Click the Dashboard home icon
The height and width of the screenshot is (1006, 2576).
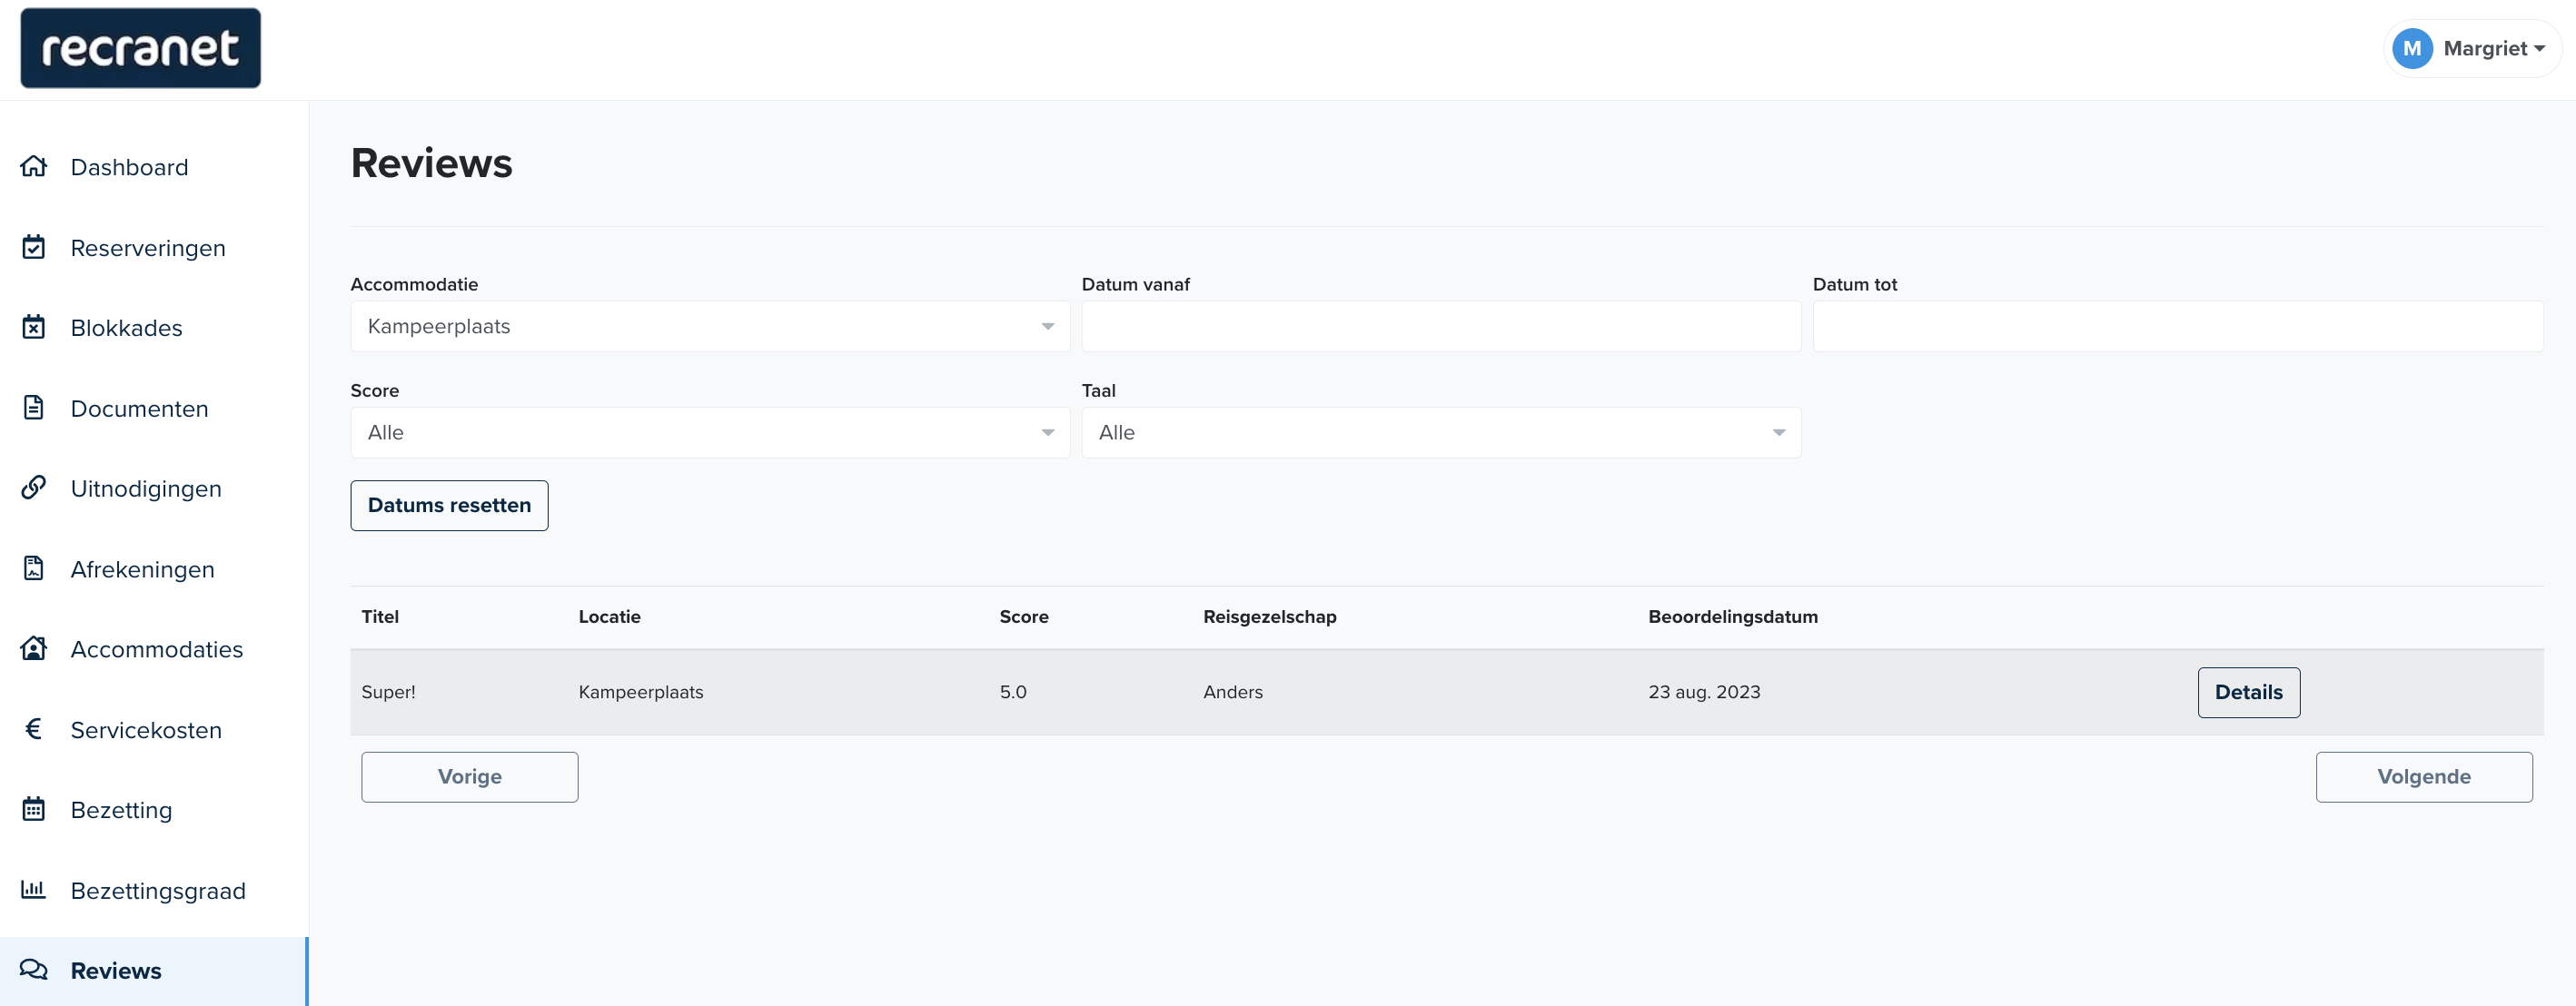34,166
